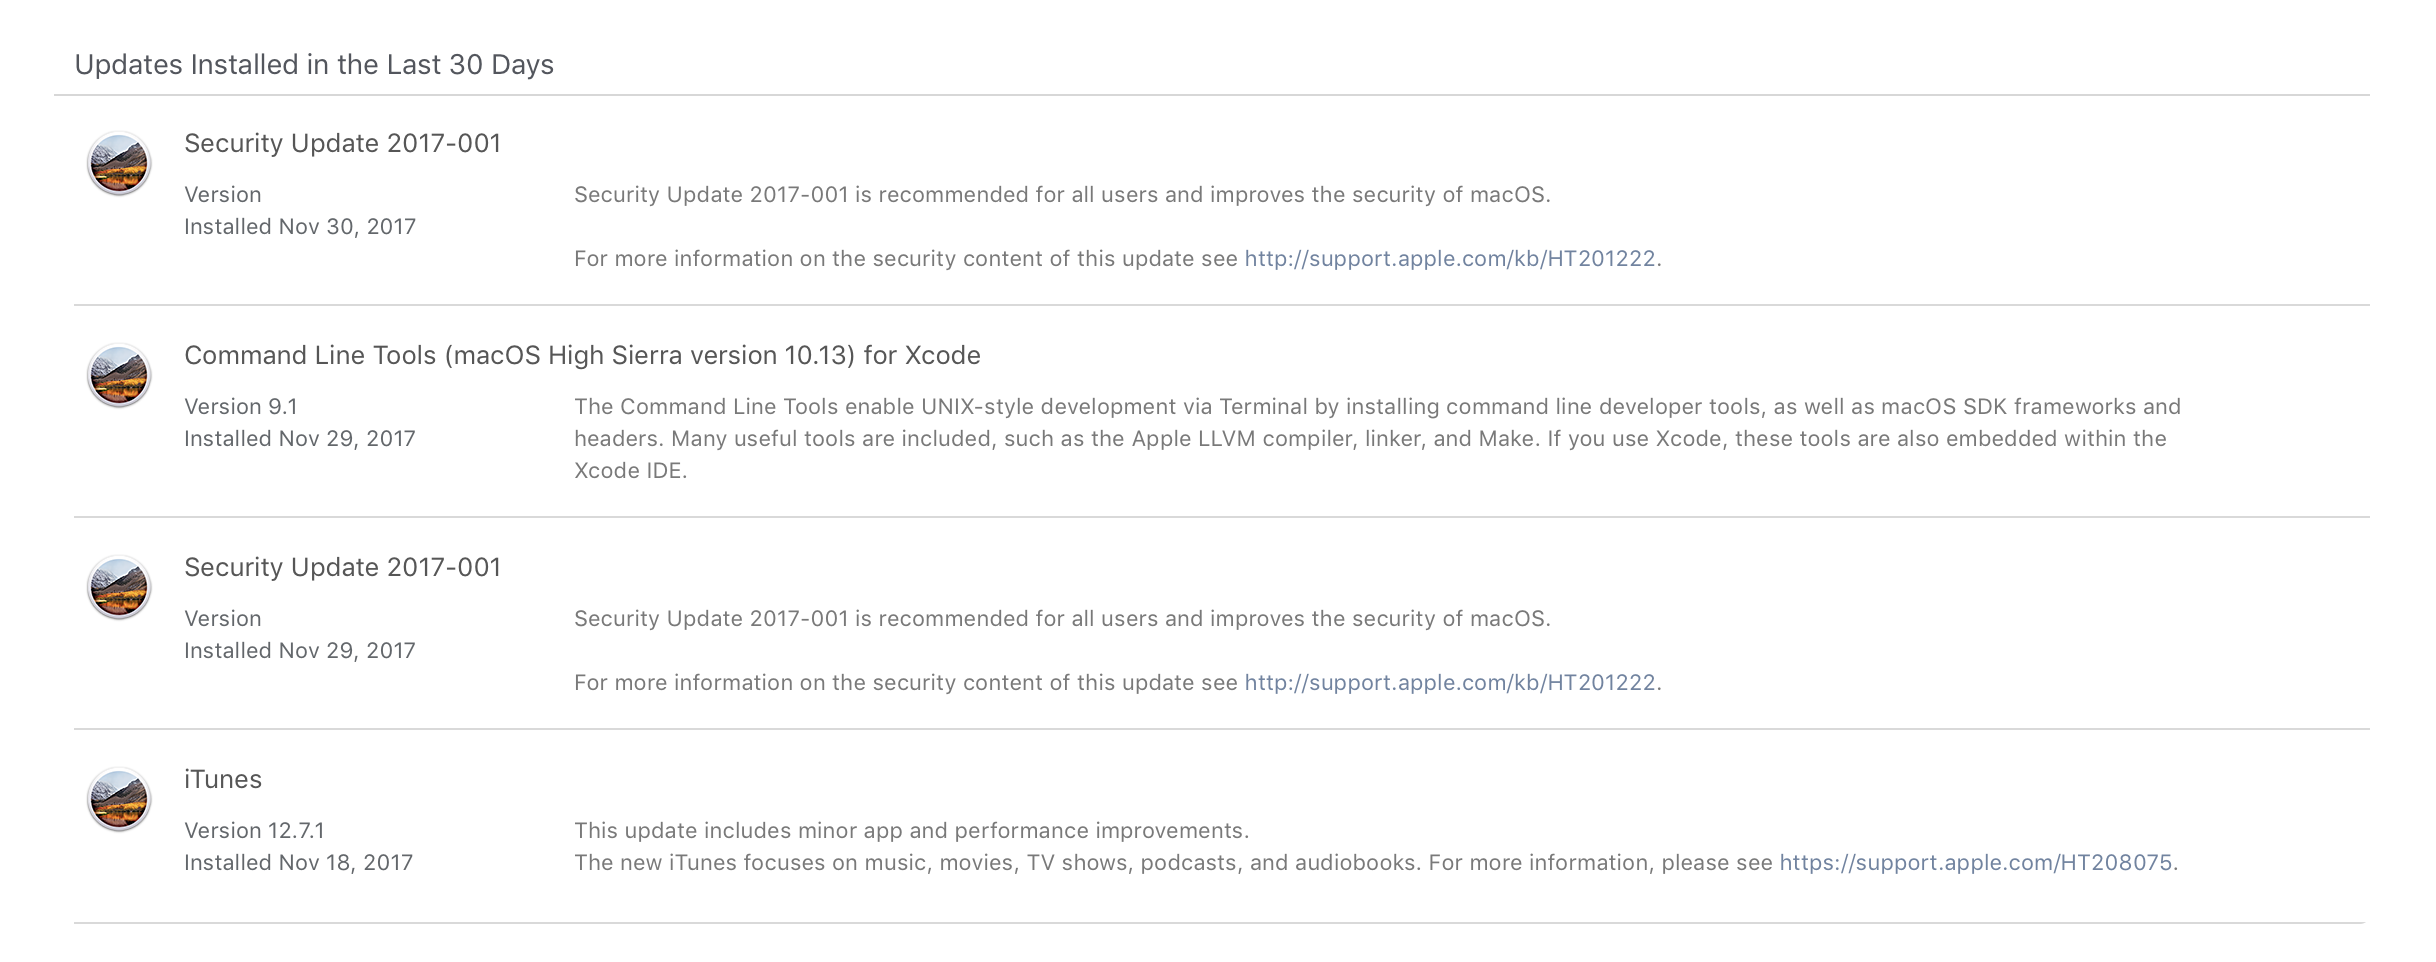Click the 'Installed Nov 18, 2017' date
2436x962 pixels.
click(x=298, y=863)
